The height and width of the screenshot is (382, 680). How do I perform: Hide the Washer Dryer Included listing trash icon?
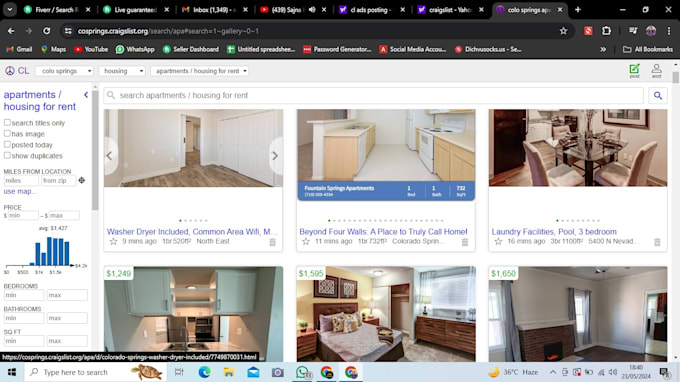(272, 242)
